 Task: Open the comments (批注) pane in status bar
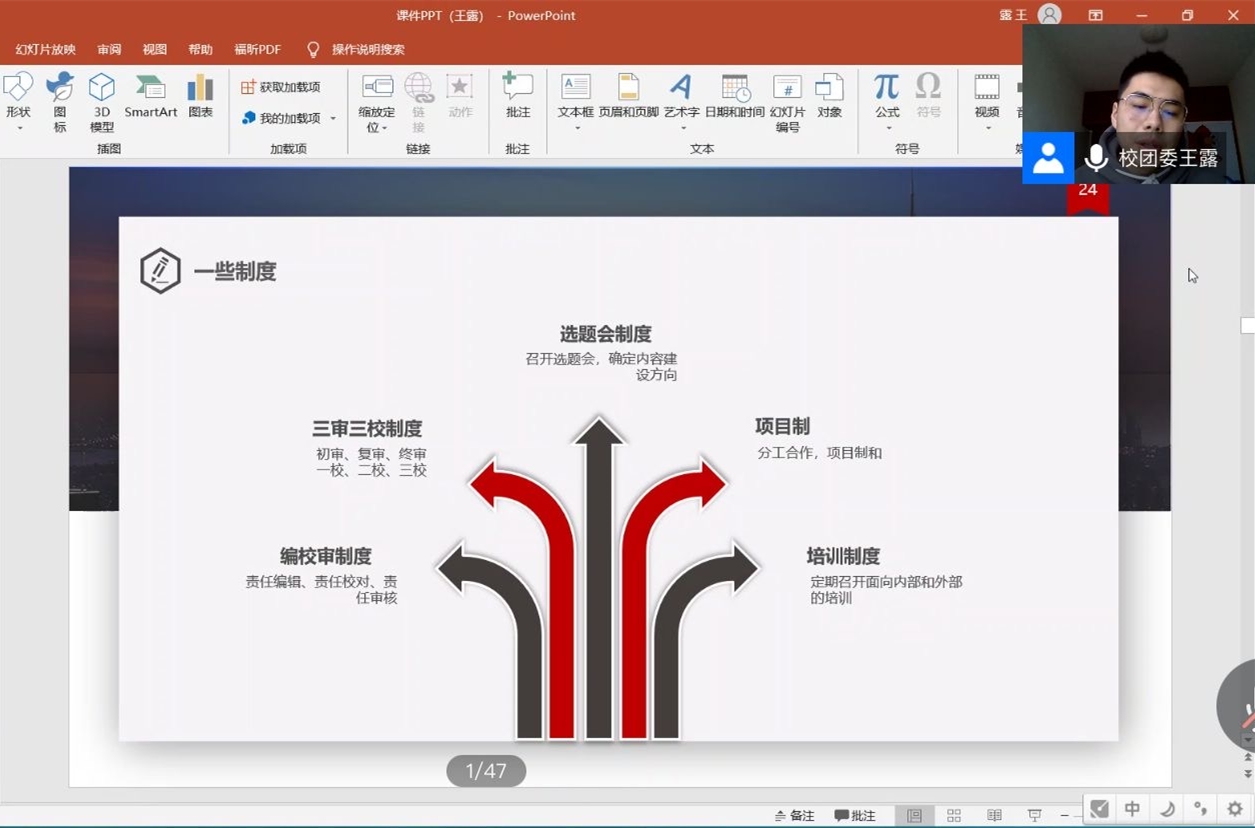(855, 816)
